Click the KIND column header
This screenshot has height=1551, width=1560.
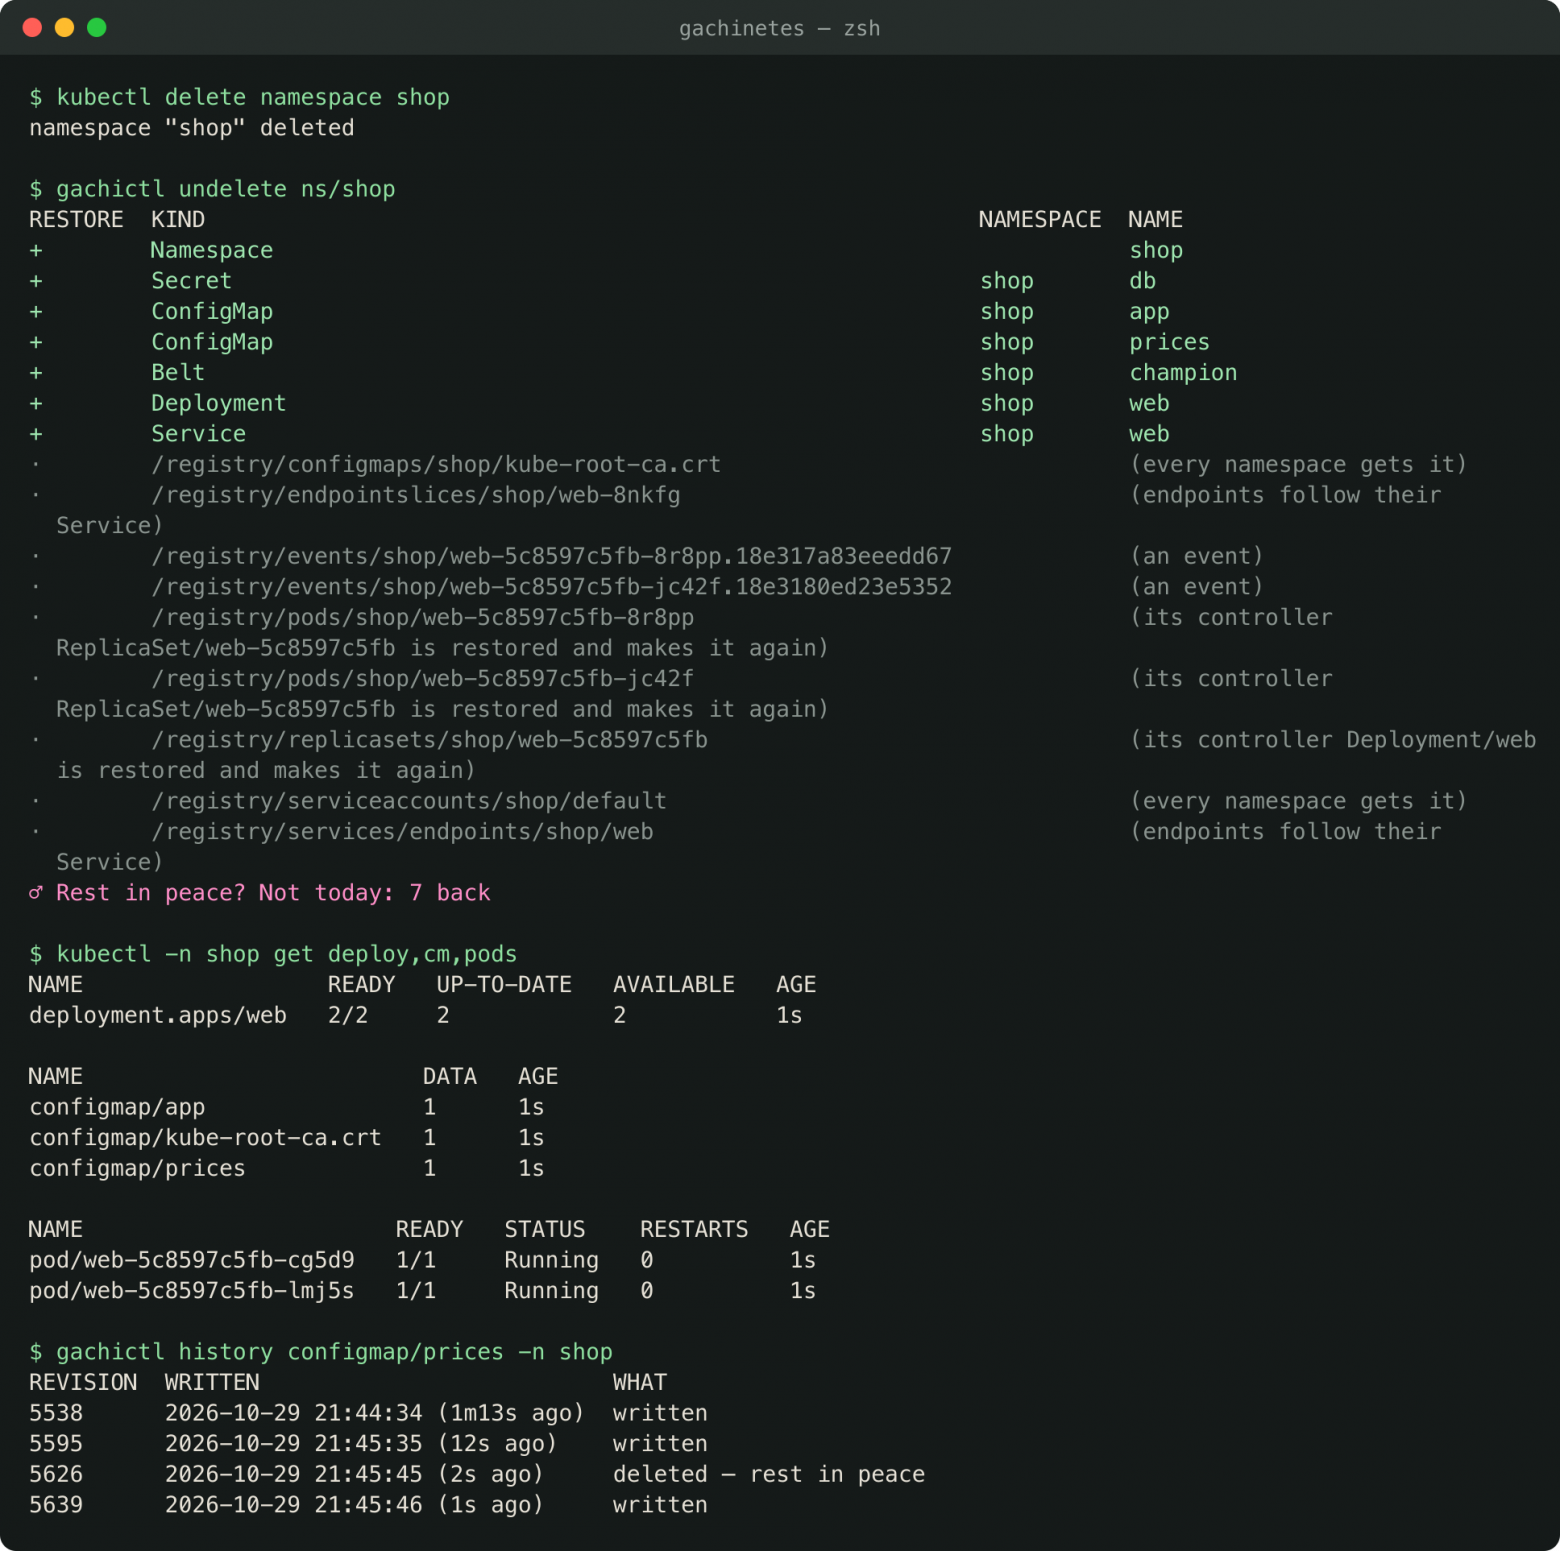(x=178, y=220)
